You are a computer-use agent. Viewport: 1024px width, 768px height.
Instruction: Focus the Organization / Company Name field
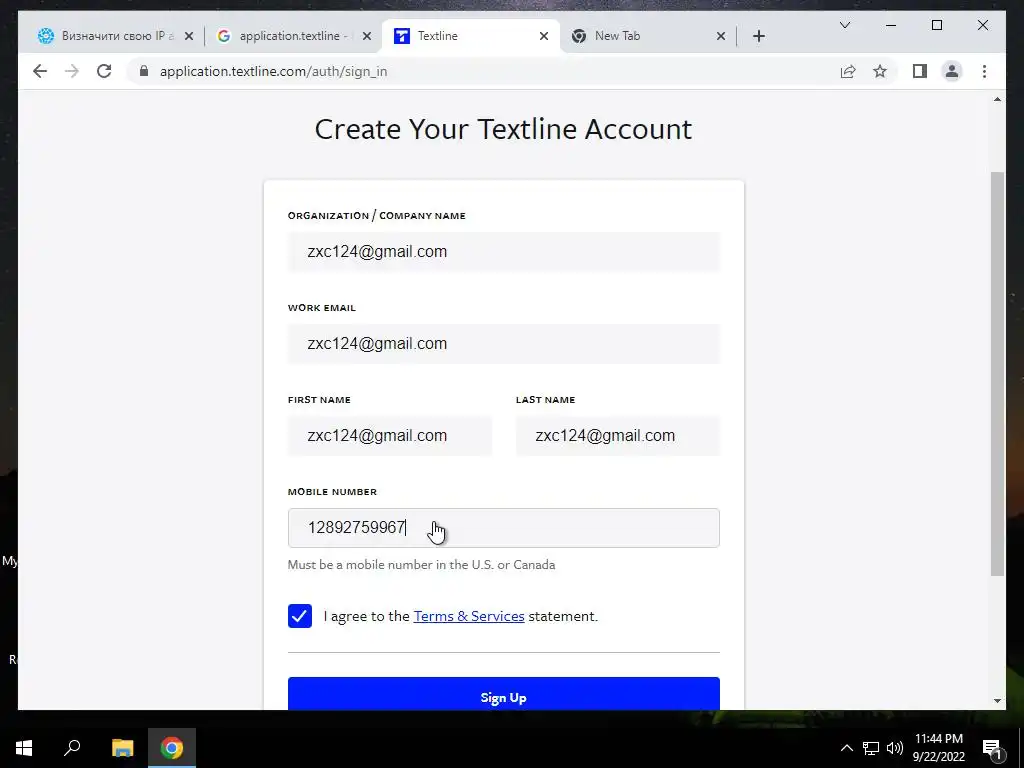click(504, 251)
